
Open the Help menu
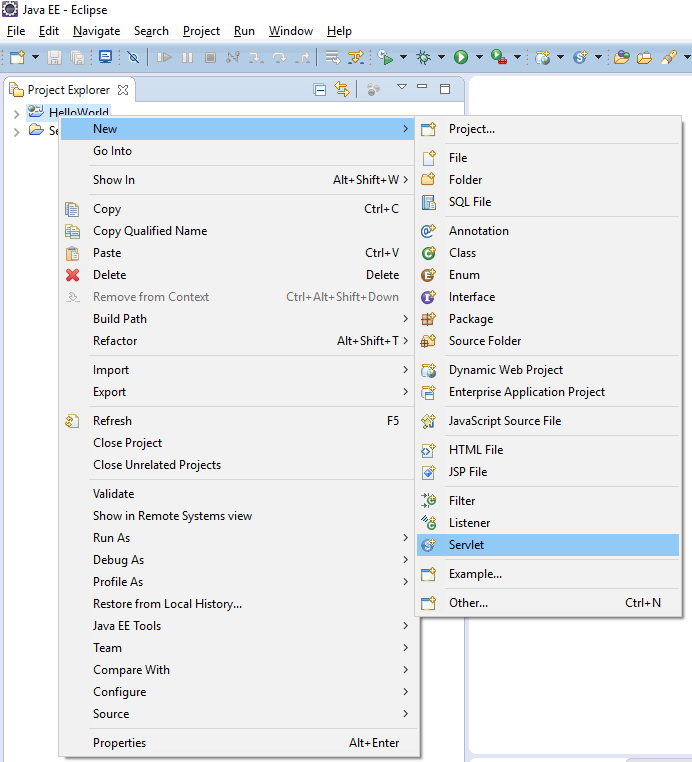click(x=339, y=31)
